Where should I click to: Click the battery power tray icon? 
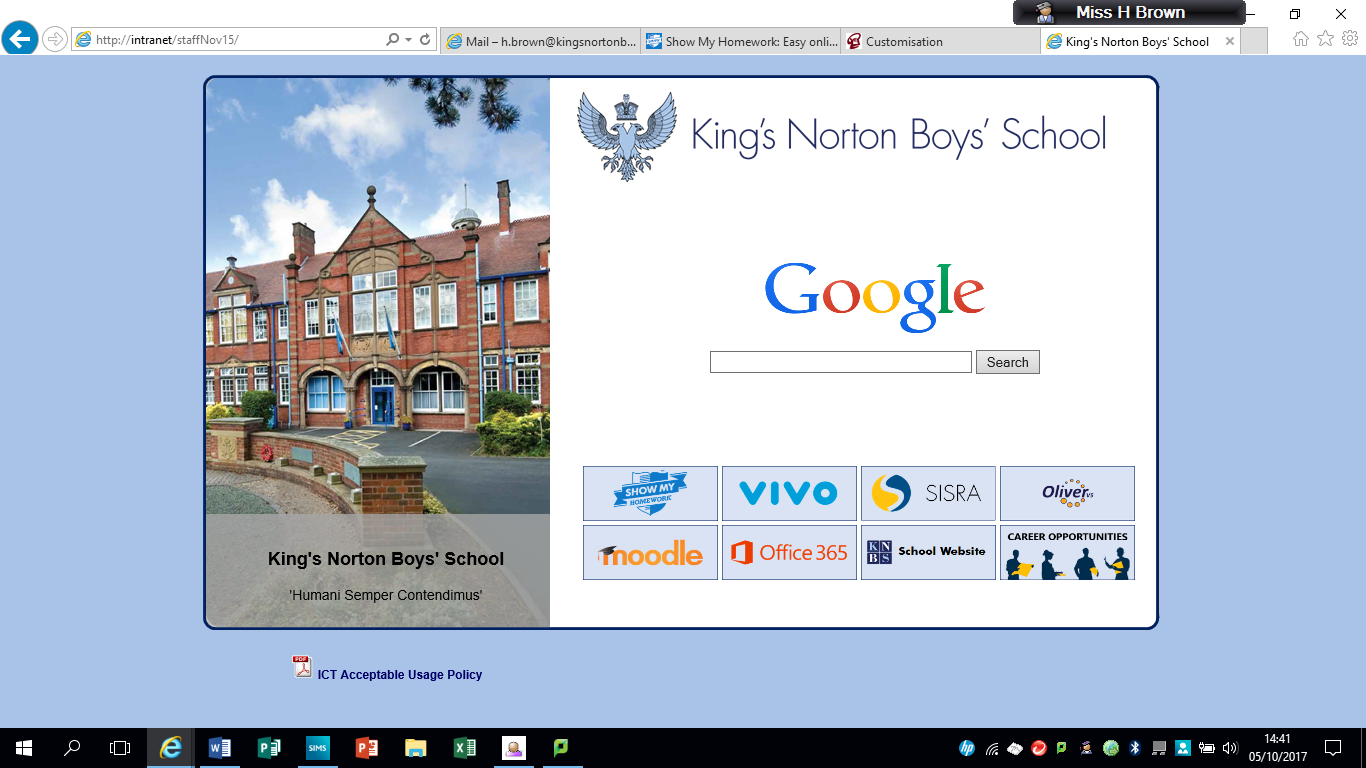point(1207,747)
